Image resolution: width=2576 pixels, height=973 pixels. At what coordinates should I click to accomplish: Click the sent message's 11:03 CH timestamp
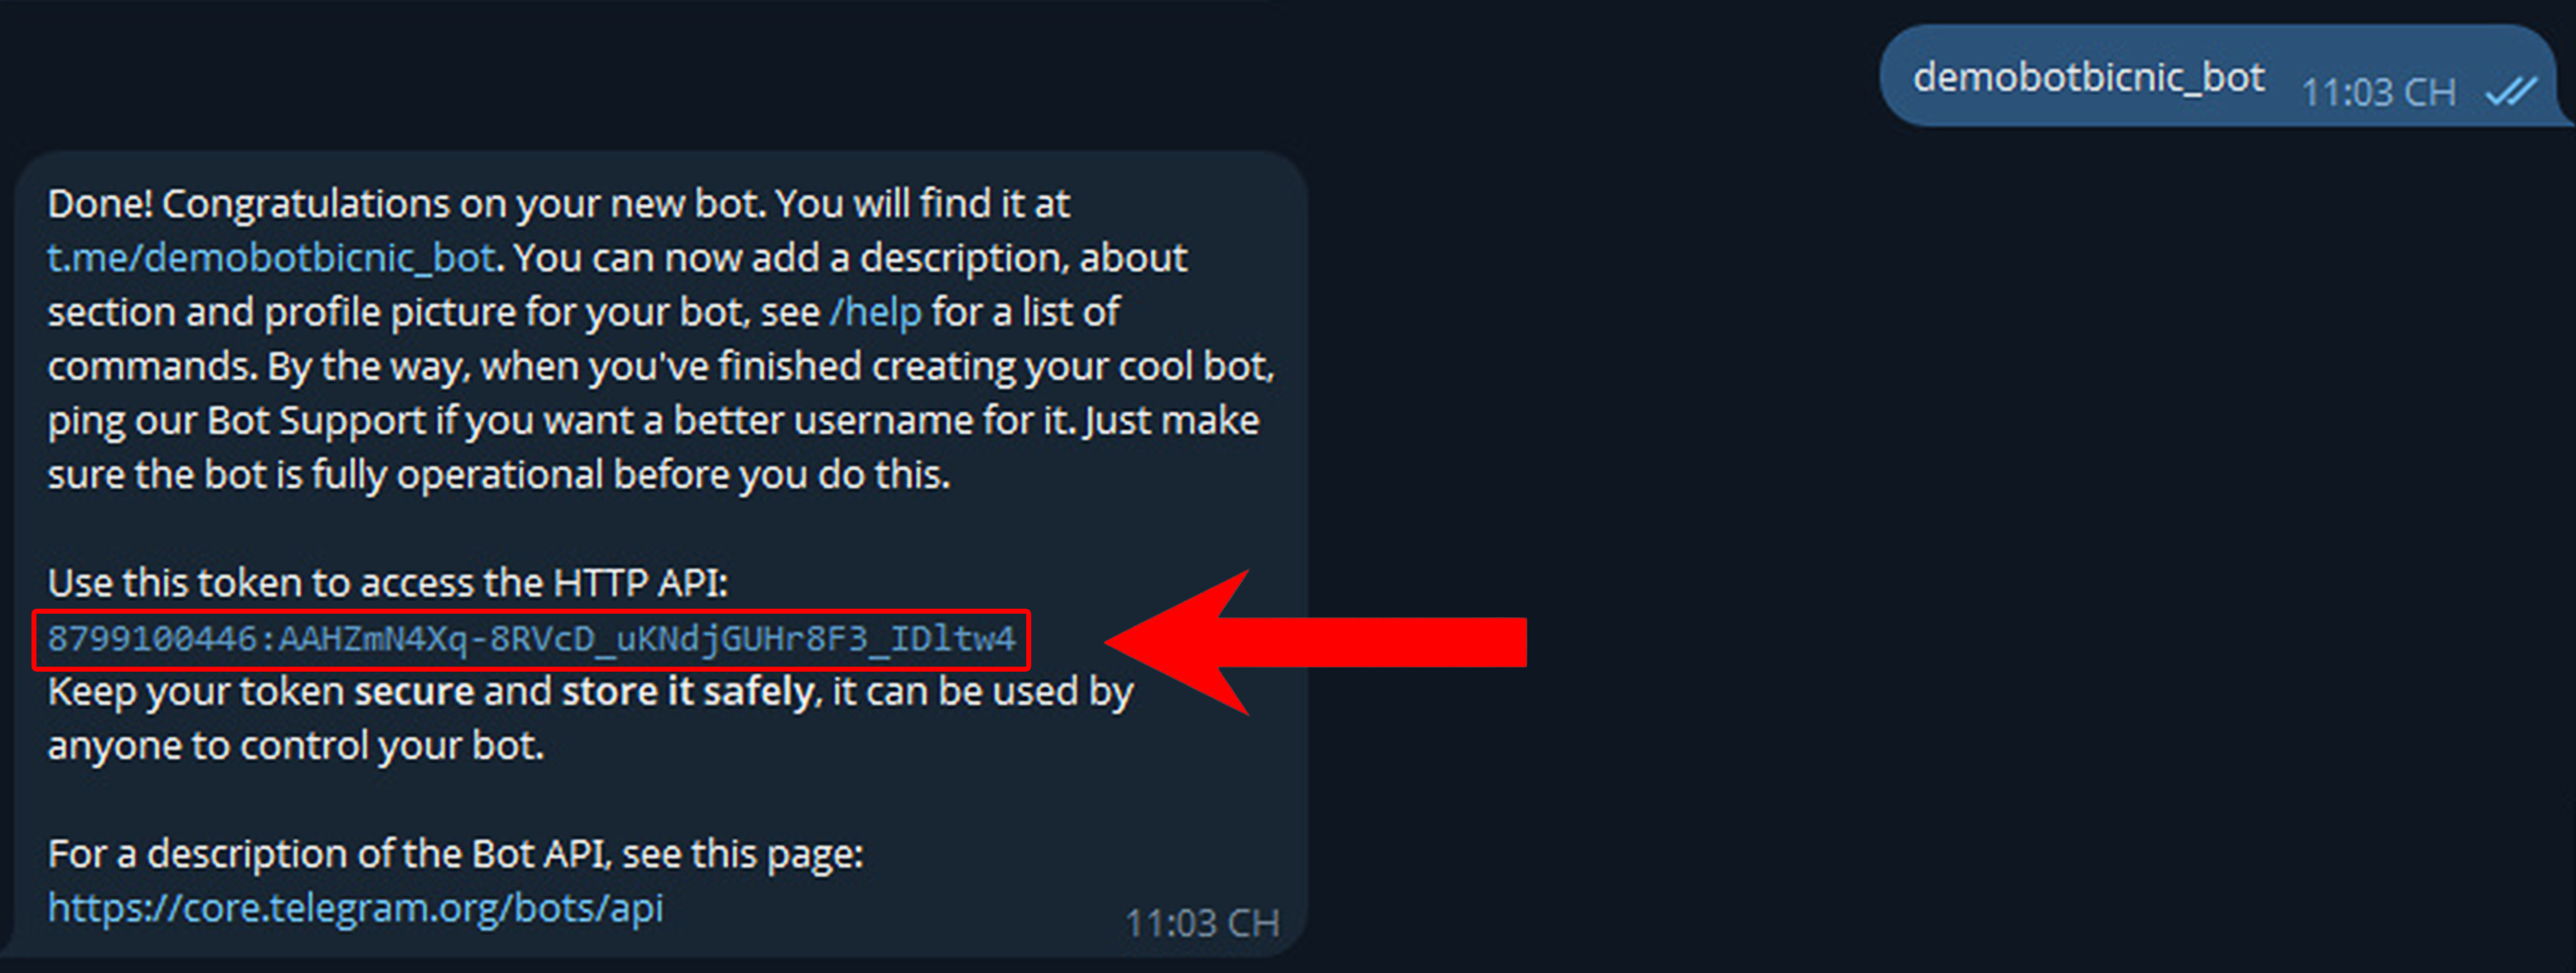2378,93
